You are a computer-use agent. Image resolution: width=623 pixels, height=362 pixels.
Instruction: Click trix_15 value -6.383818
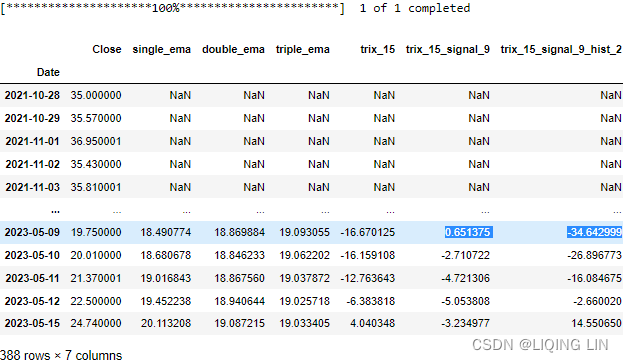coord(370,302)
